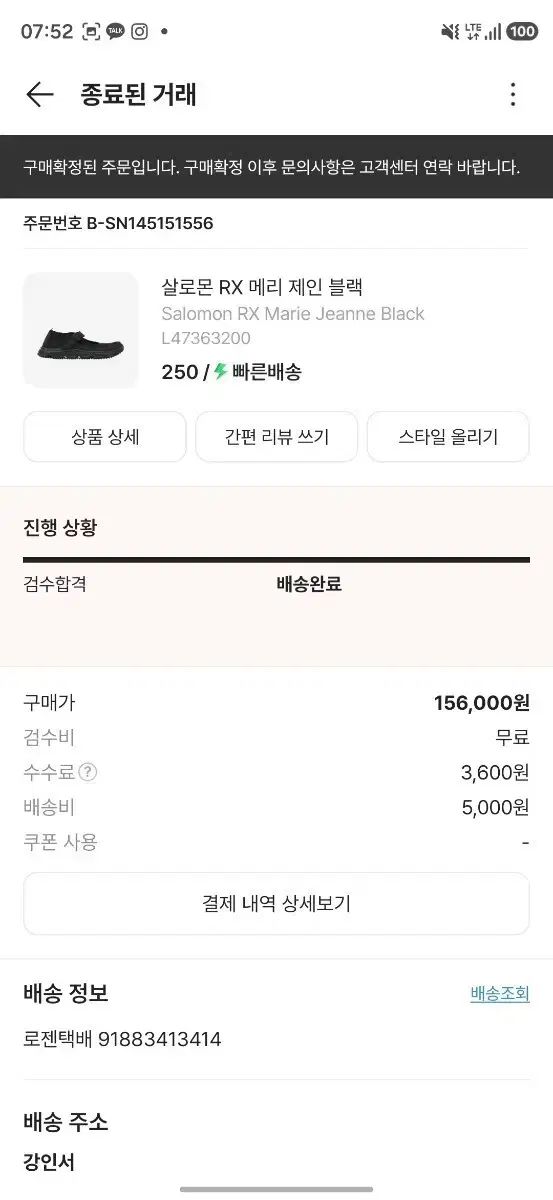Open the 상품 상세 button

pyautogui.click(x=105, y=437)
